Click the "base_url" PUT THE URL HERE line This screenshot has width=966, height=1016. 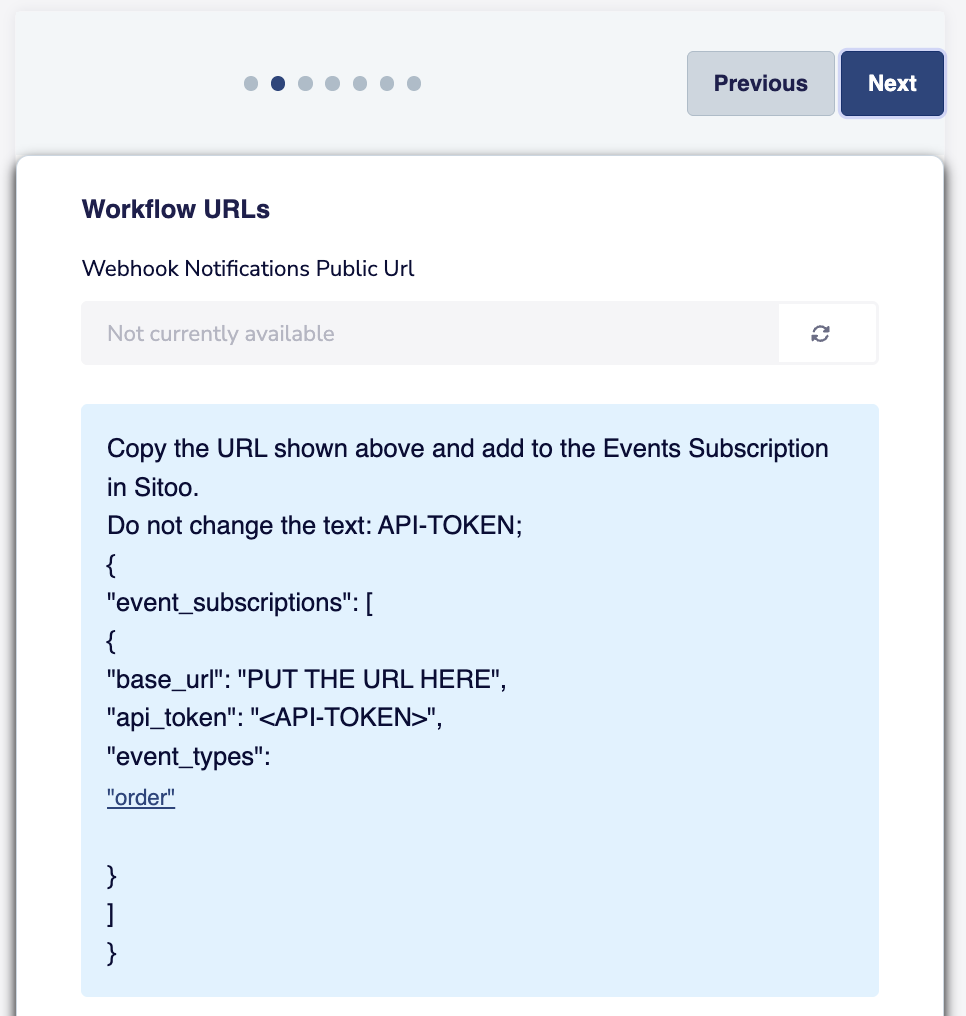pos(306,680)
